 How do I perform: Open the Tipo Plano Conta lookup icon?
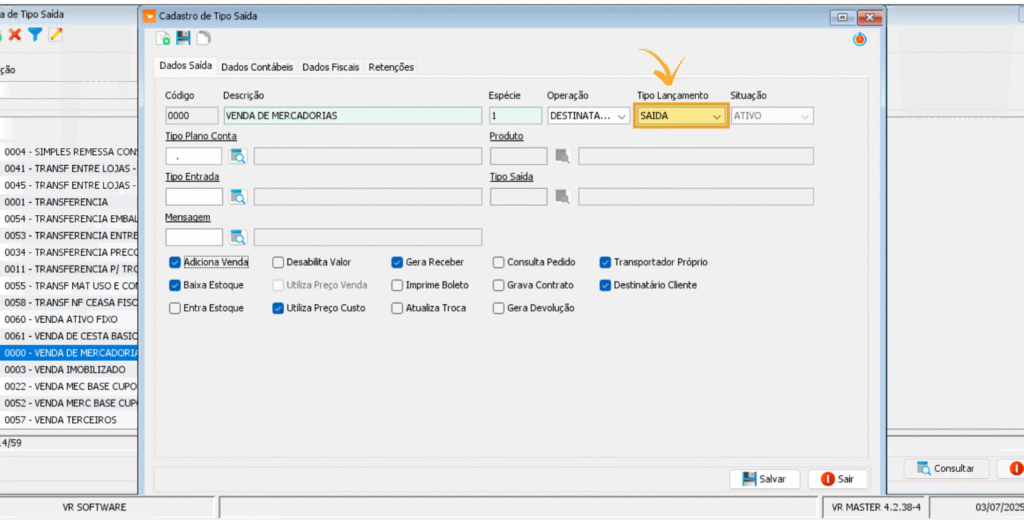[x=238, y=156]
